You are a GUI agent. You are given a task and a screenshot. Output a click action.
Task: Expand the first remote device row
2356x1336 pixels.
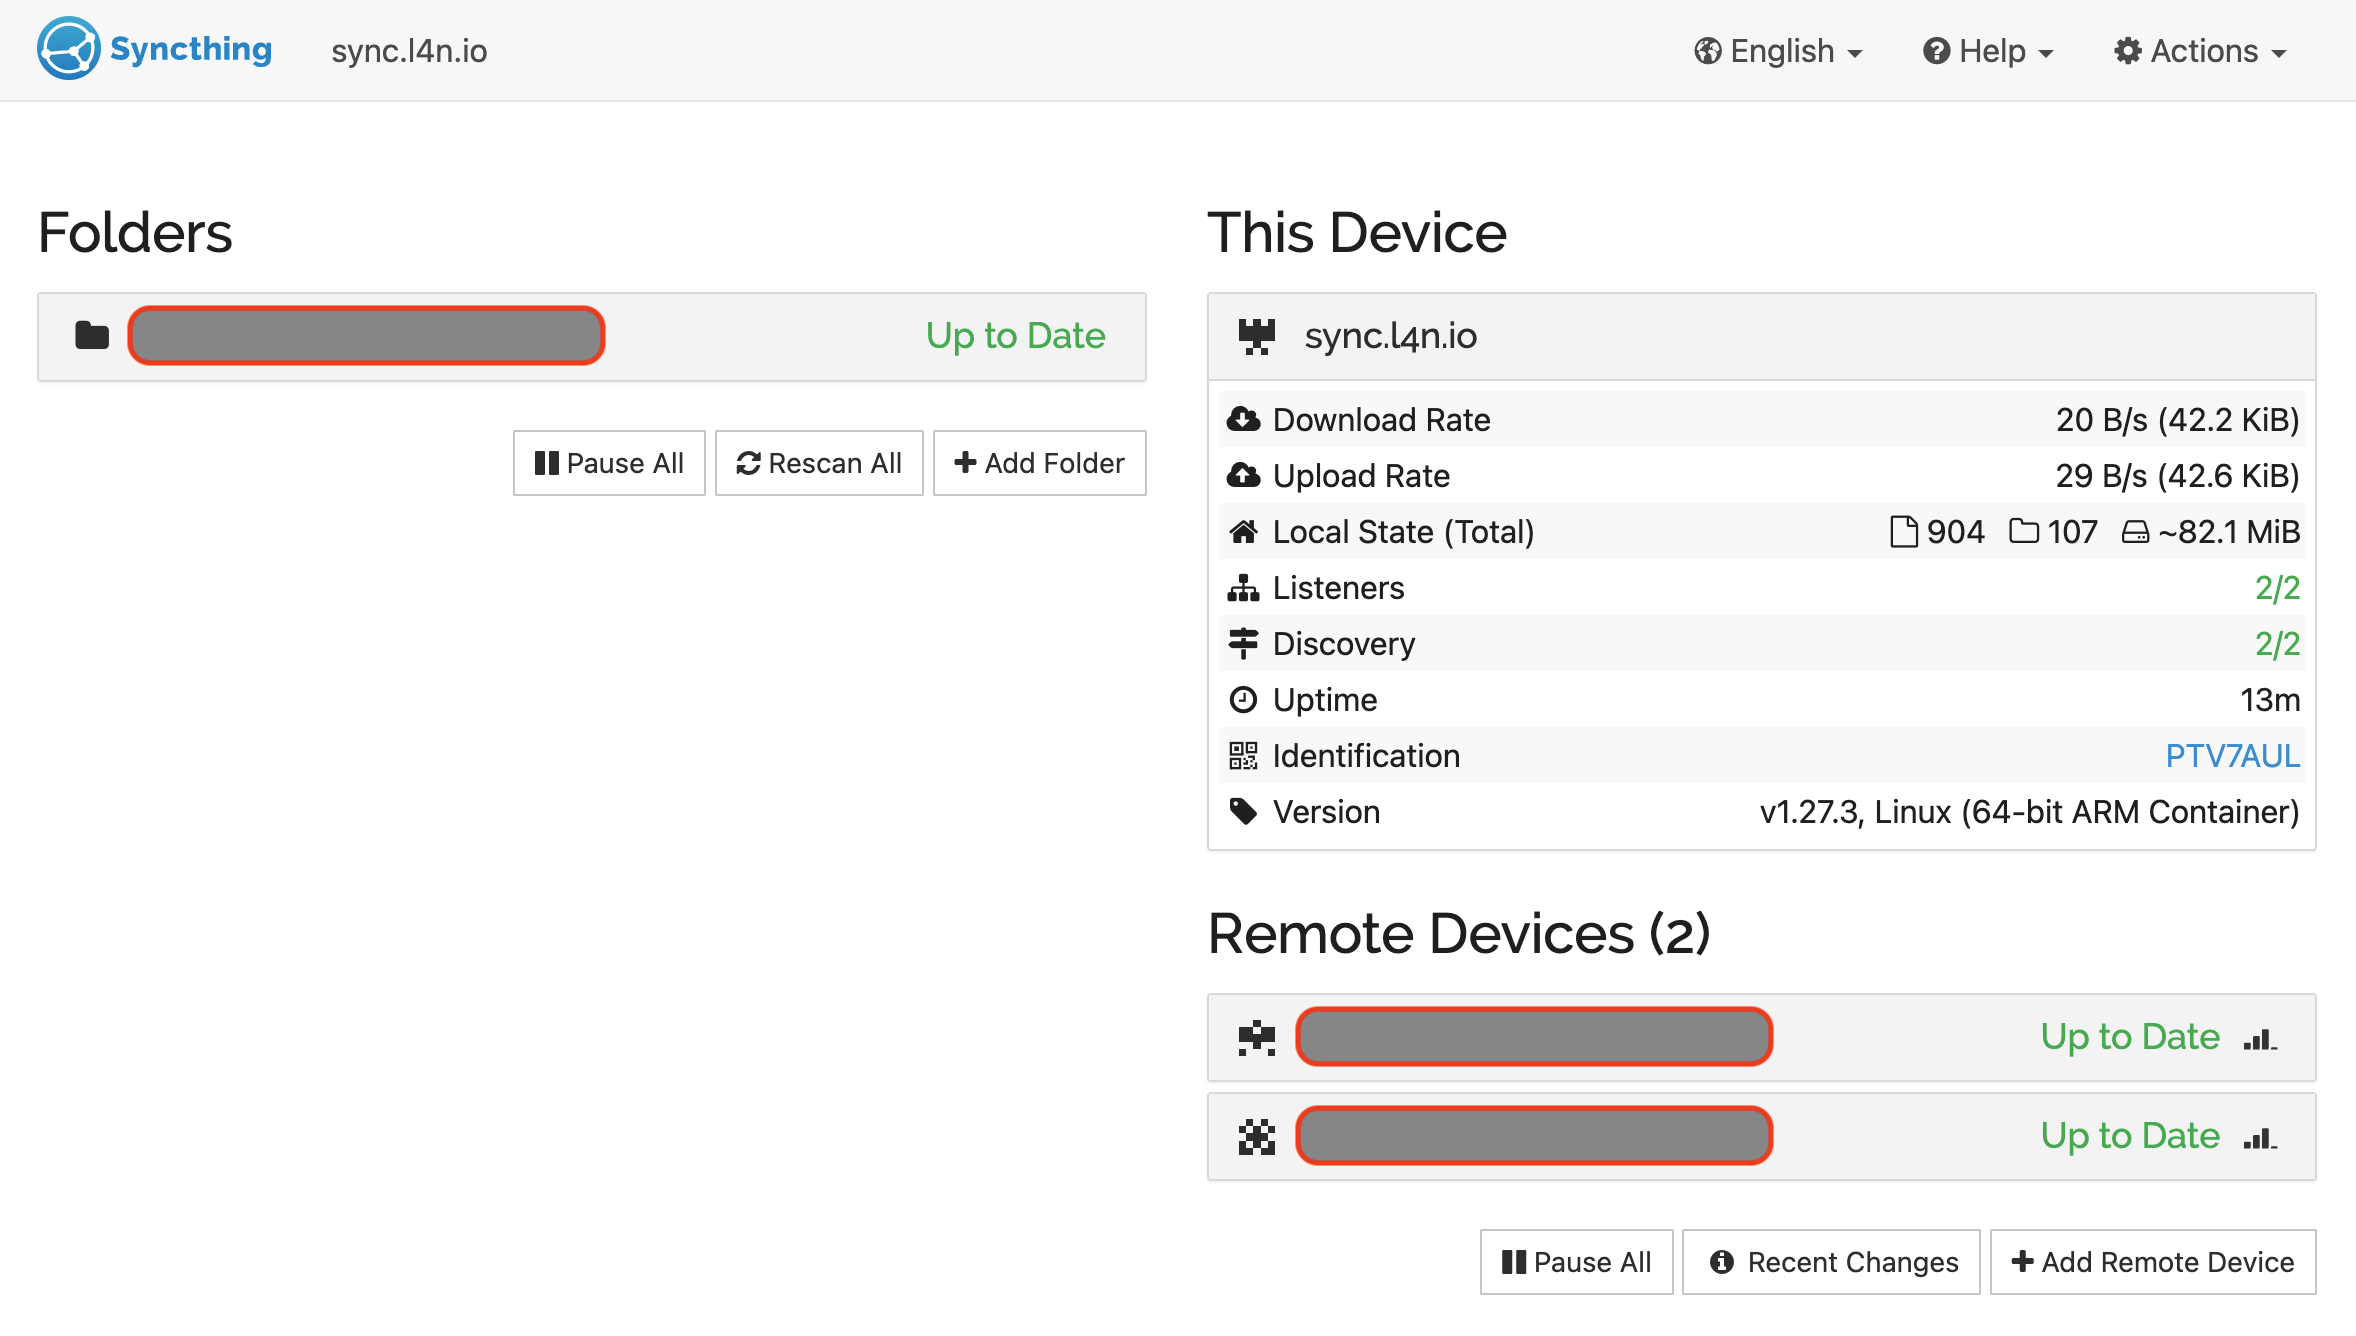1900,1037
